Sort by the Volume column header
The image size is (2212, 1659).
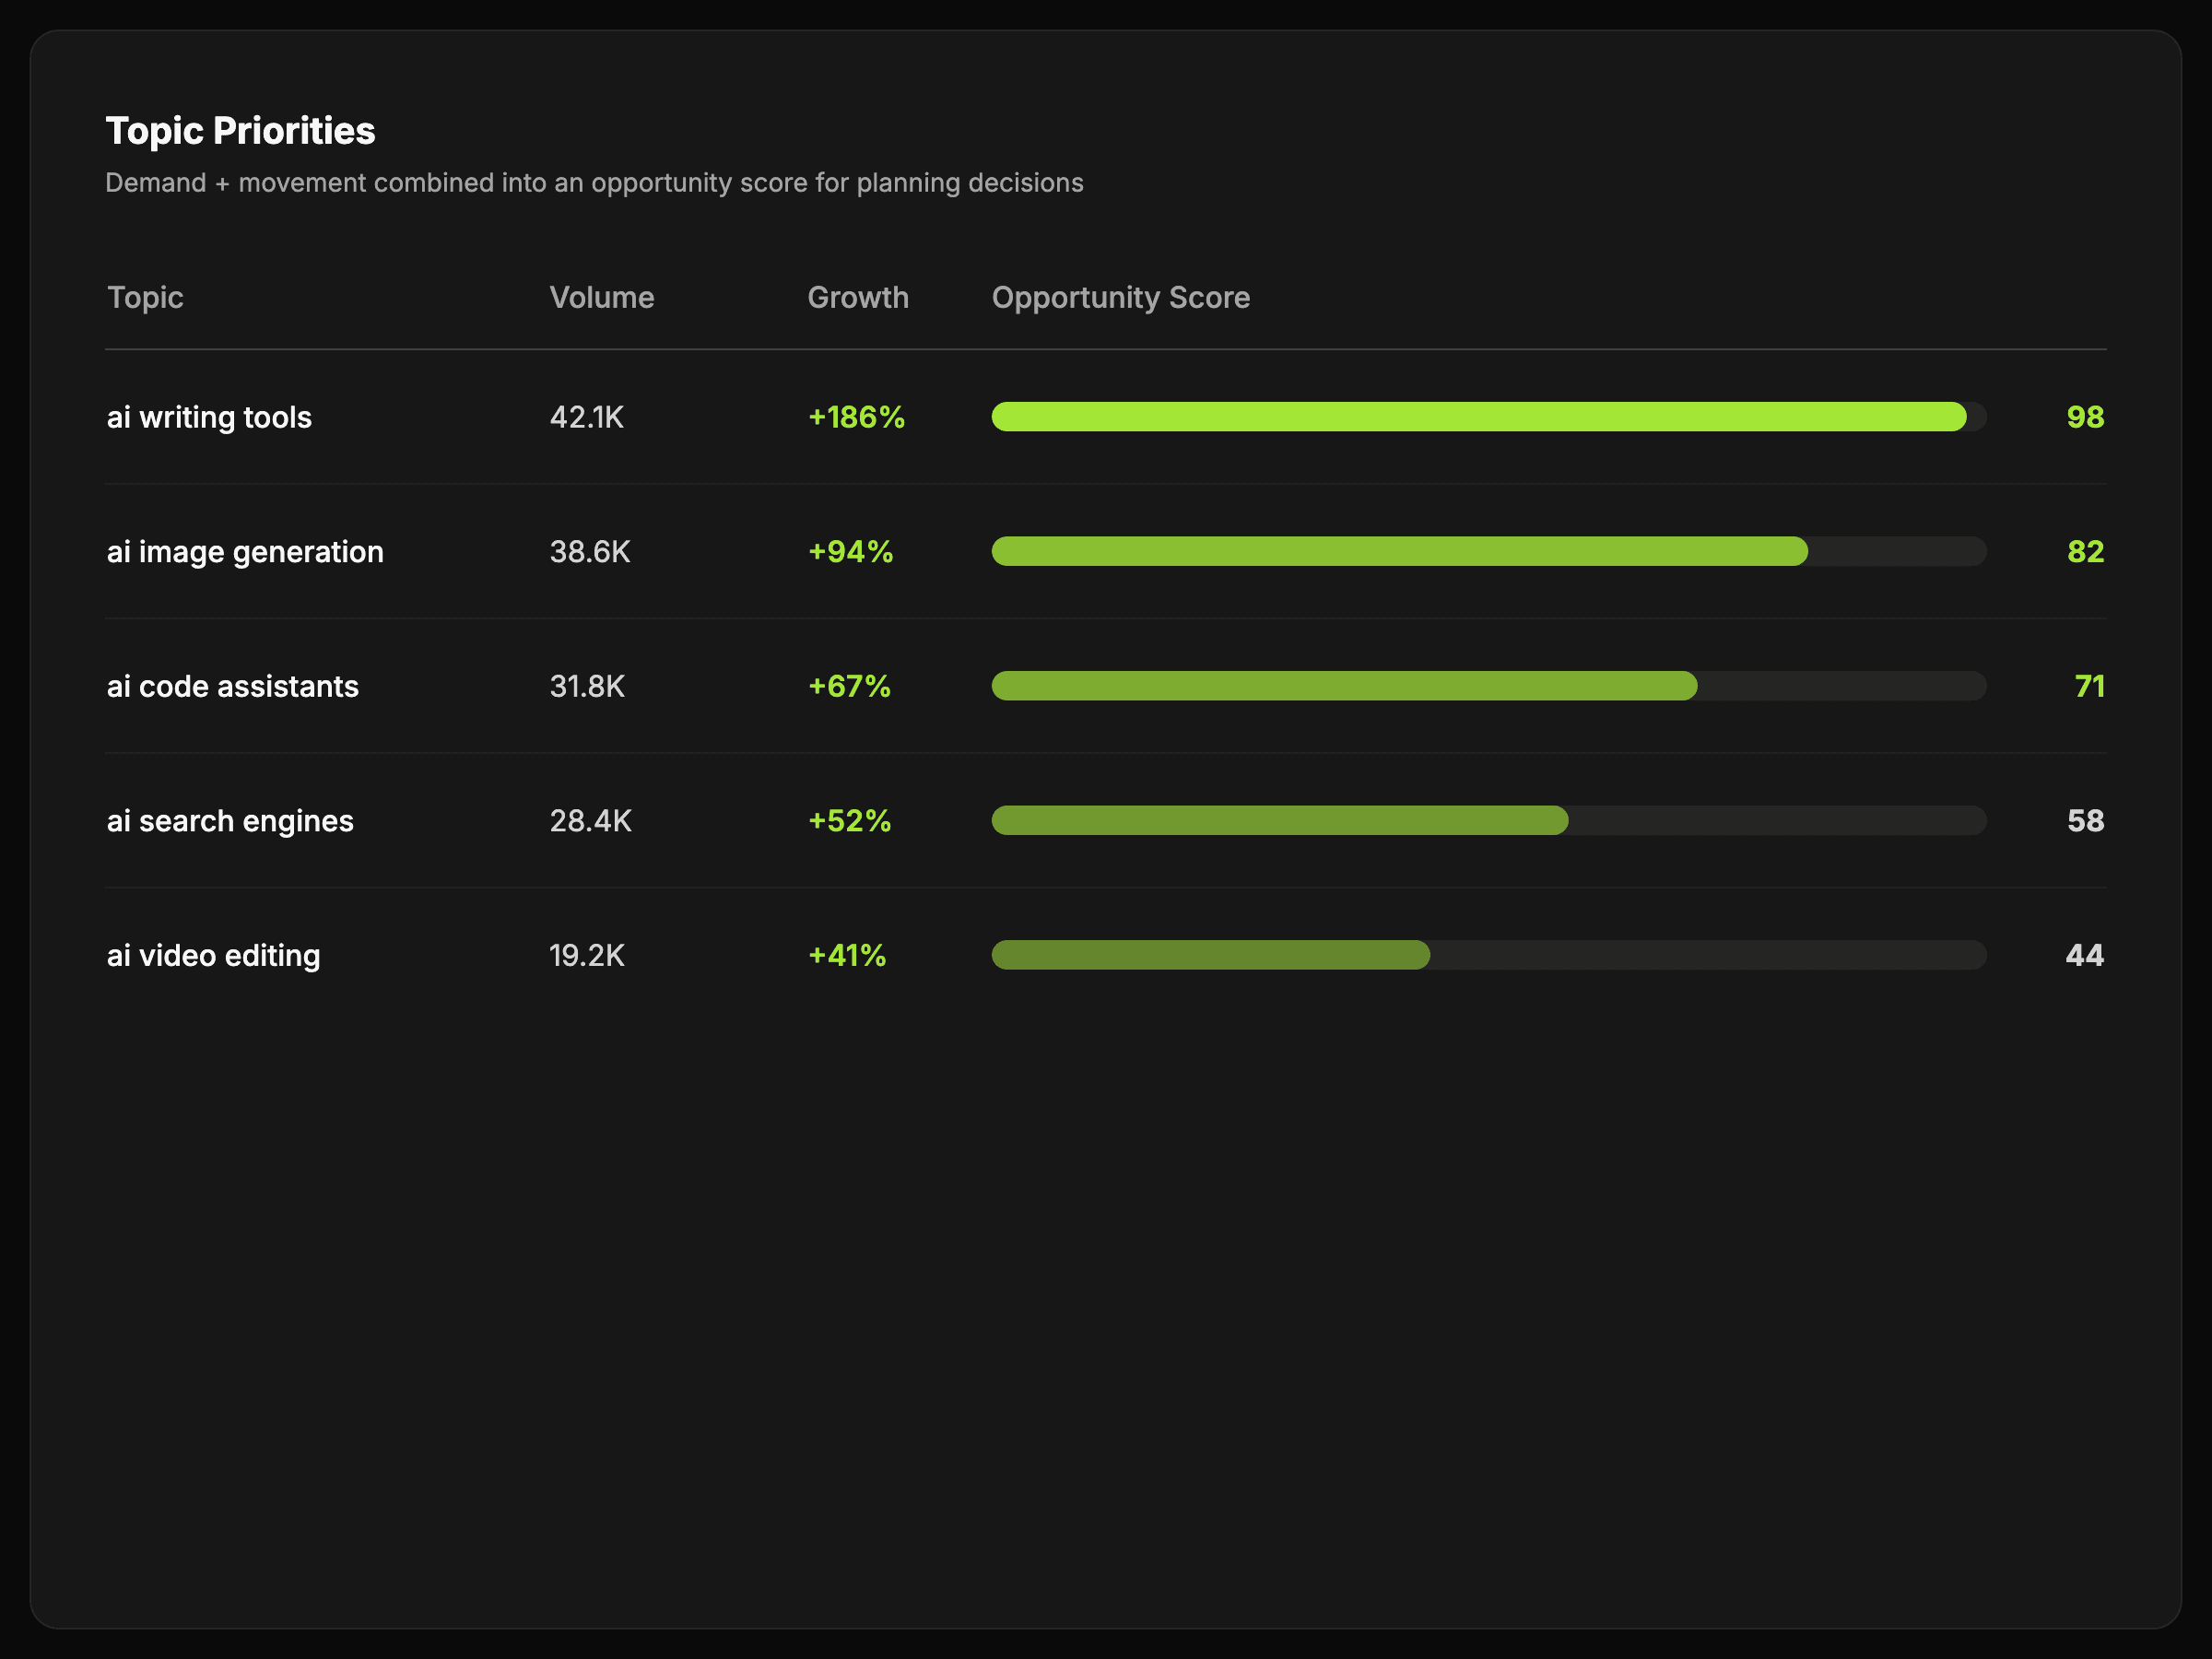[x=601, y=297]
